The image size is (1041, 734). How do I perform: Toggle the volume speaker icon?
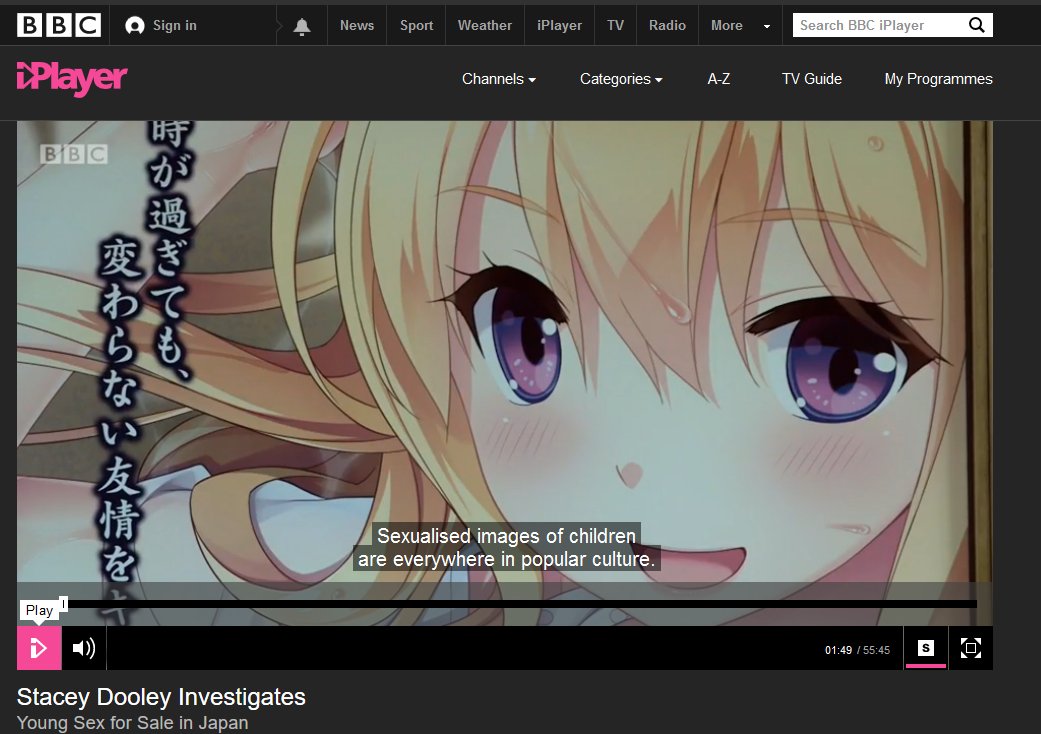tap(84, 648)
